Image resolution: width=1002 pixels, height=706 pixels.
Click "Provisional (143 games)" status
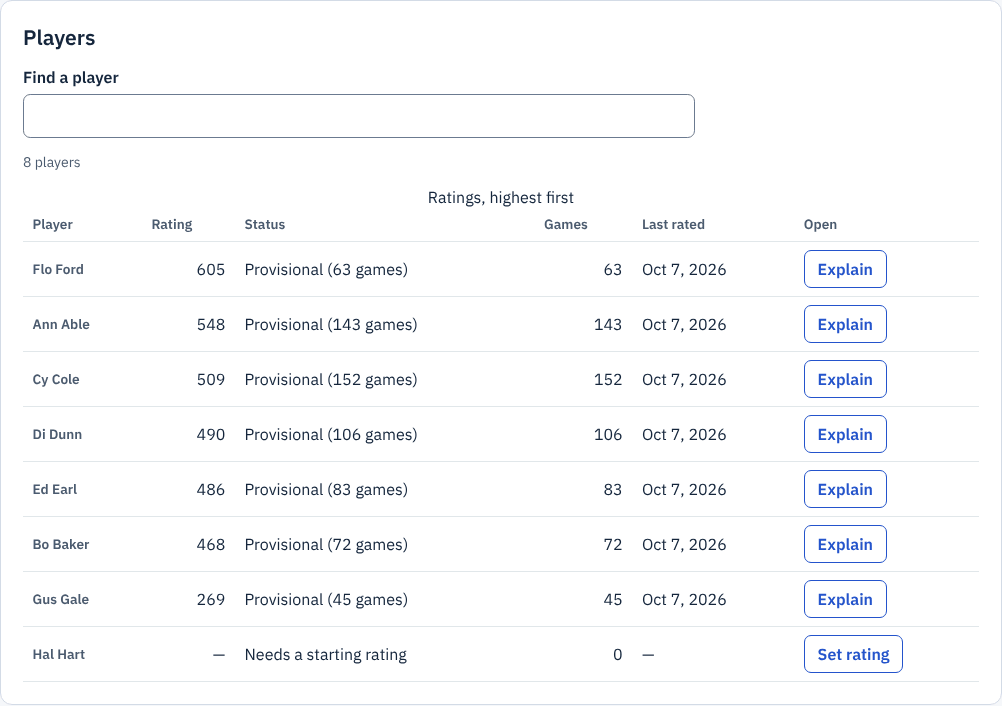pos(331,325)
